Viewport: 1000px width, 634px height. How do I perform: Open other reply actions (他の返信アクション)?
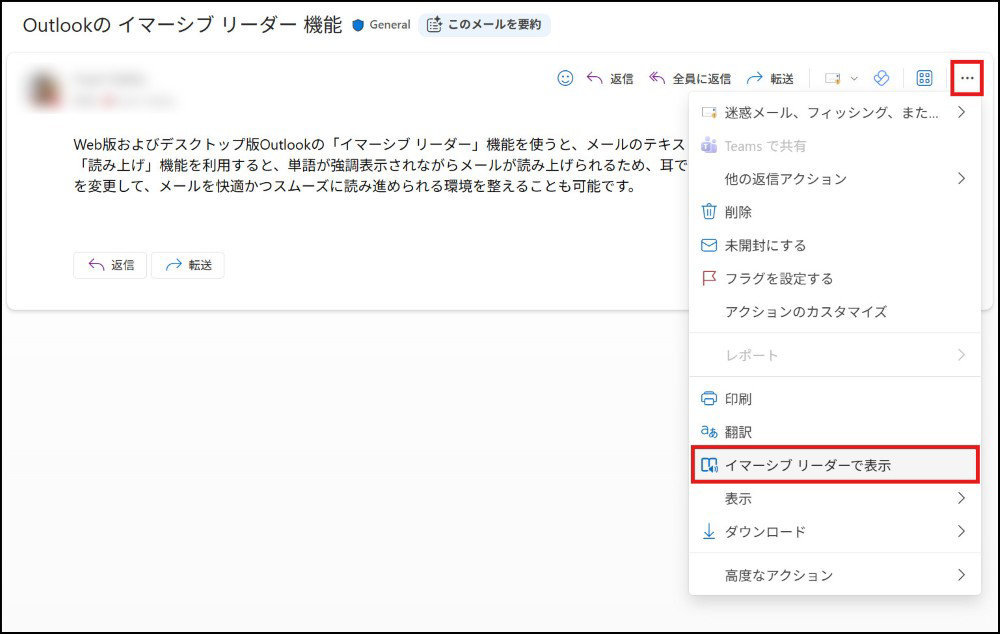835,179
